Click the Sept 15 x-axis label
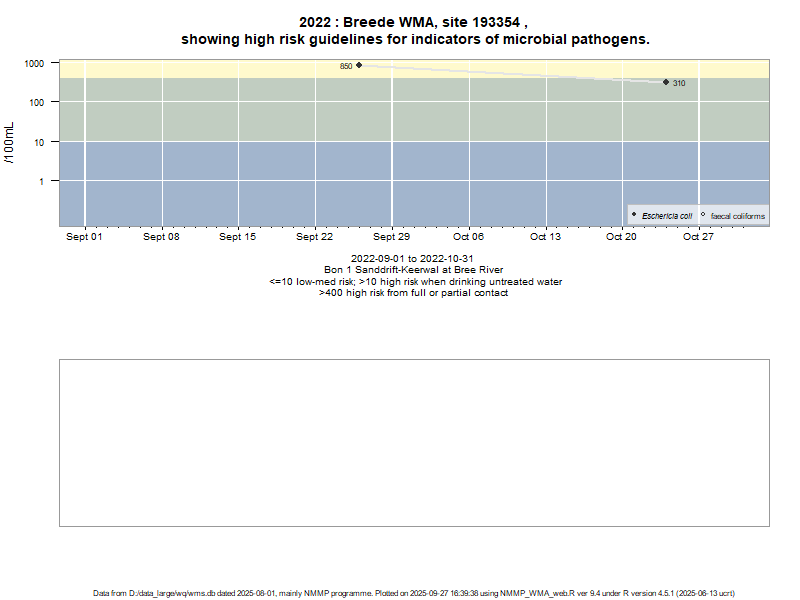The image size is (800, 600). pyautogui.click(x=238, y=237)
